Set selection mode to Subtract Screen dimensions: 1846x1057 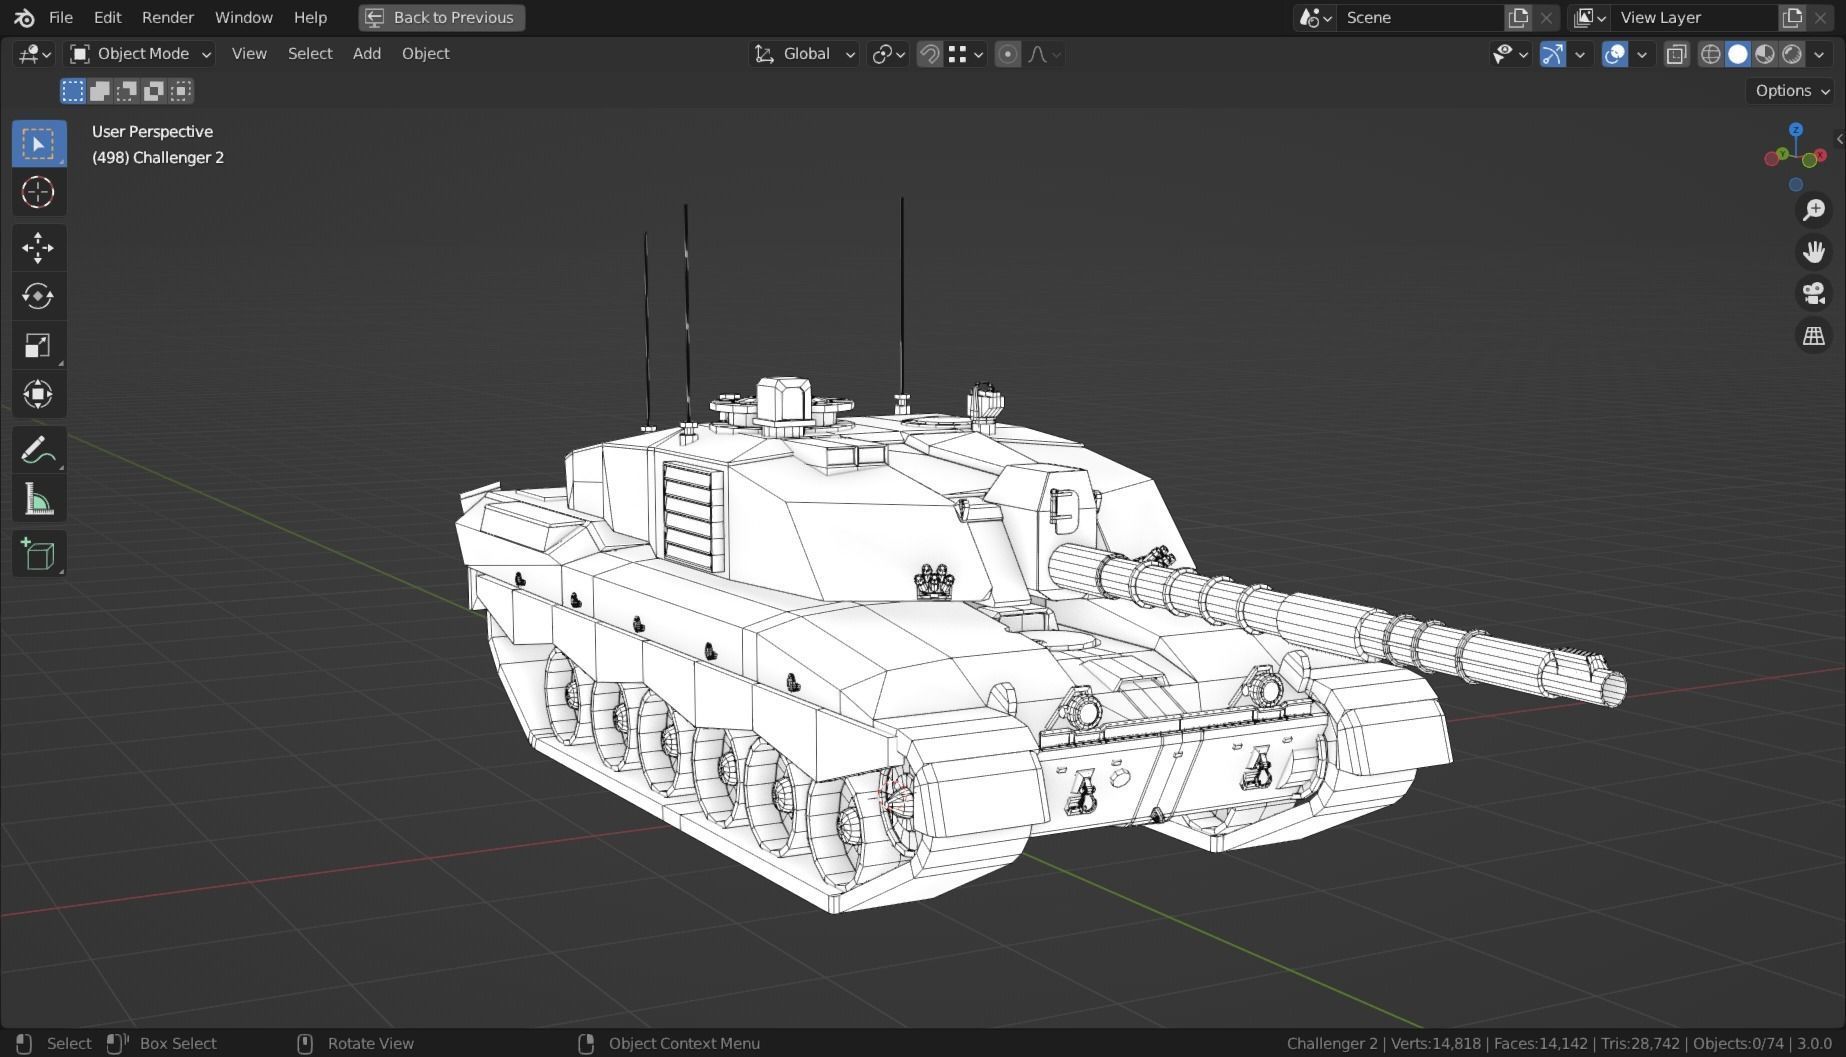pos(127,91)
